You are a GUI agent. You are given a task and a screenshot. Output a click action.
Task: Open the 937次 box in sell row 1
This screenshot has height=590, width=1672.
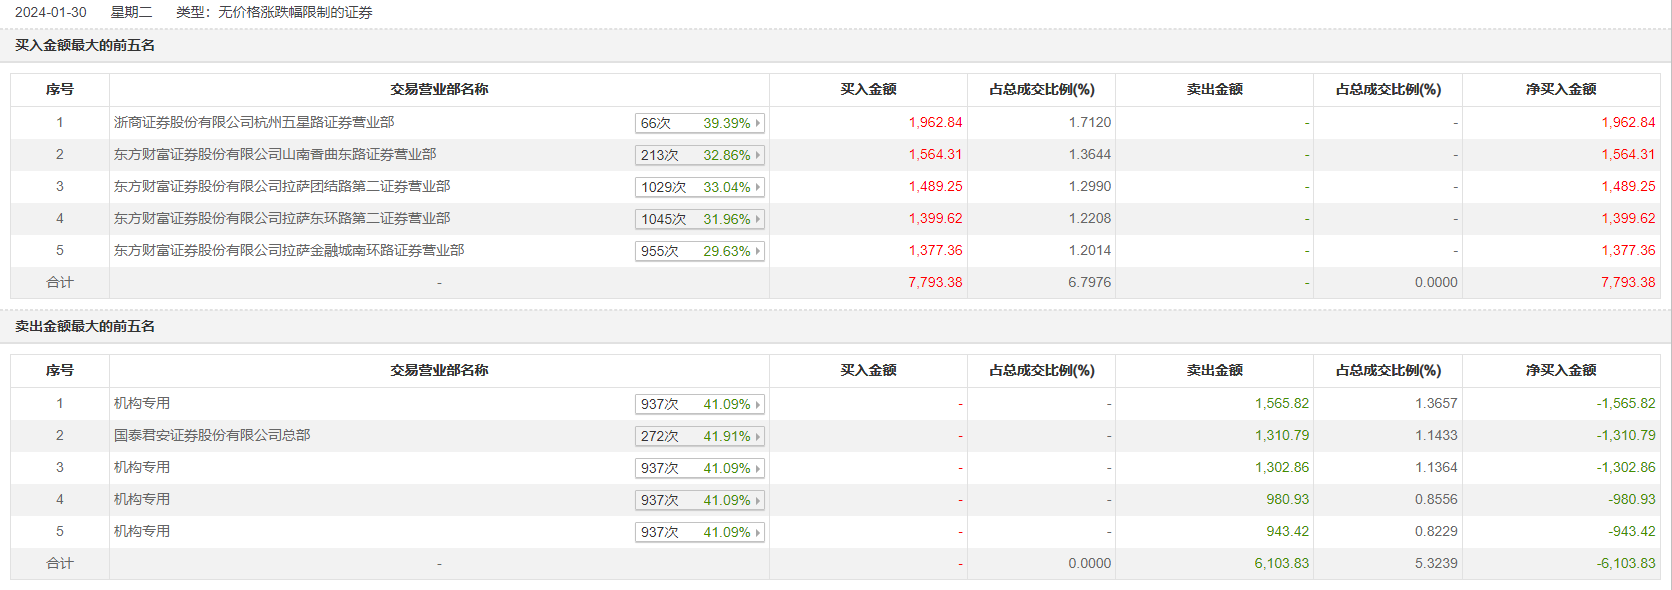(x=699, y=404)
